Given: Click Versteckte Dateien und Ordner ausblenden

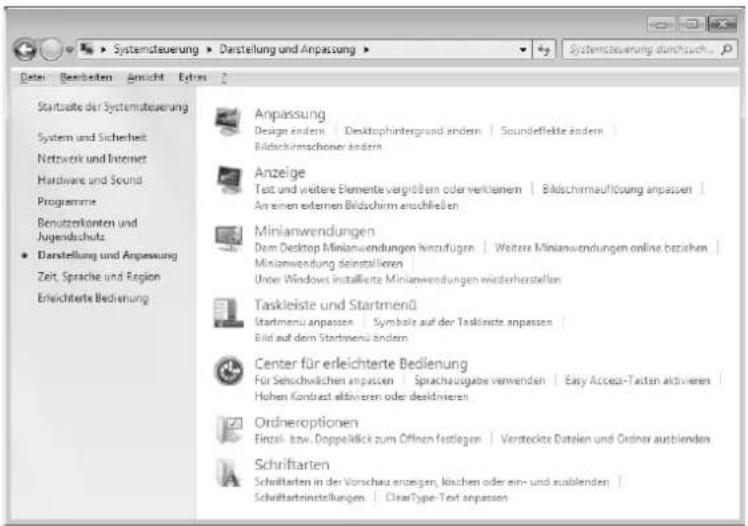Looking at the screenshot, I should pyautogui.click(x=605, y=439).
